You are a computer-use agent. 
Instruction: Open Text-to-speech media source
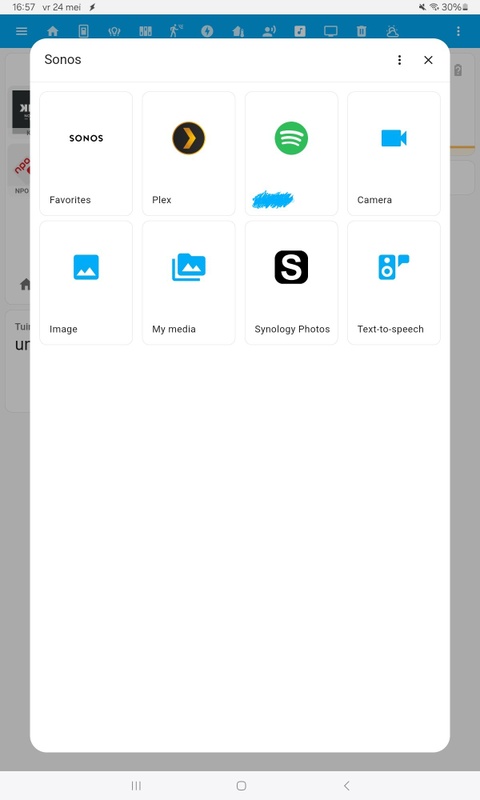tap(394, 283)
